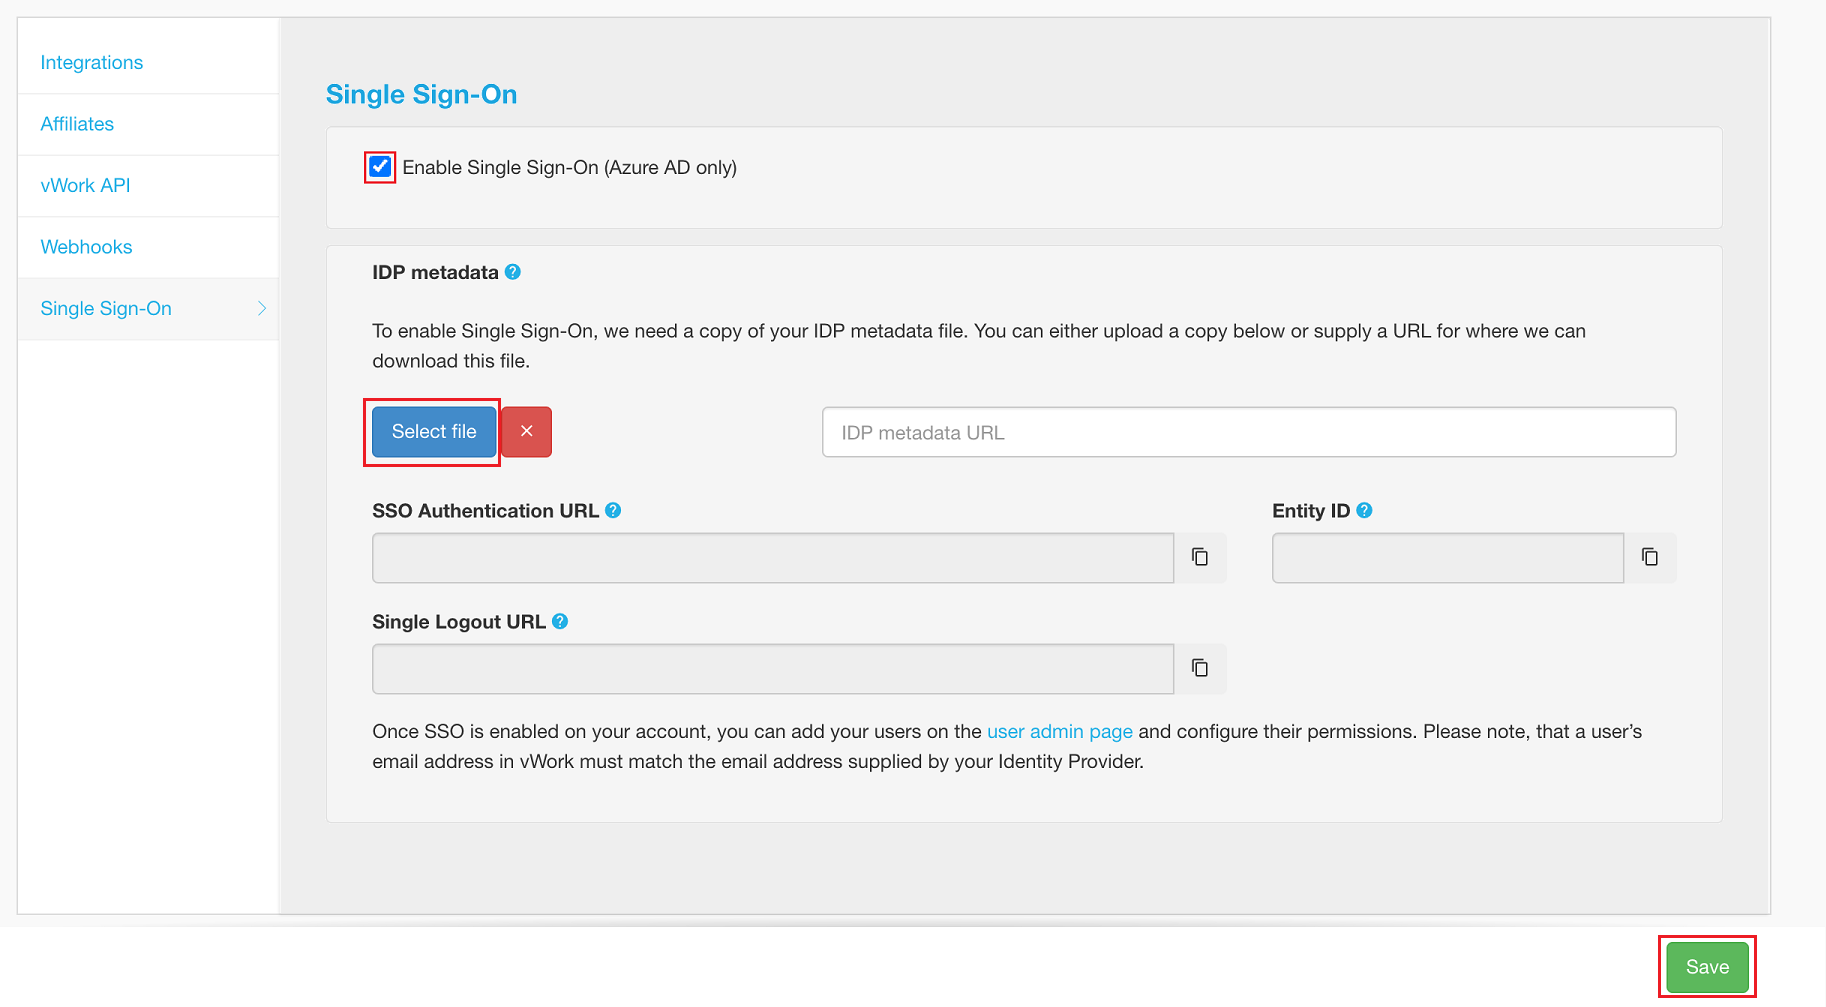The width and height of the screenshot is (1826, 1007).
Task: Open the Integrations settings page
Action: pyautogui.click(x=91, y=62)
